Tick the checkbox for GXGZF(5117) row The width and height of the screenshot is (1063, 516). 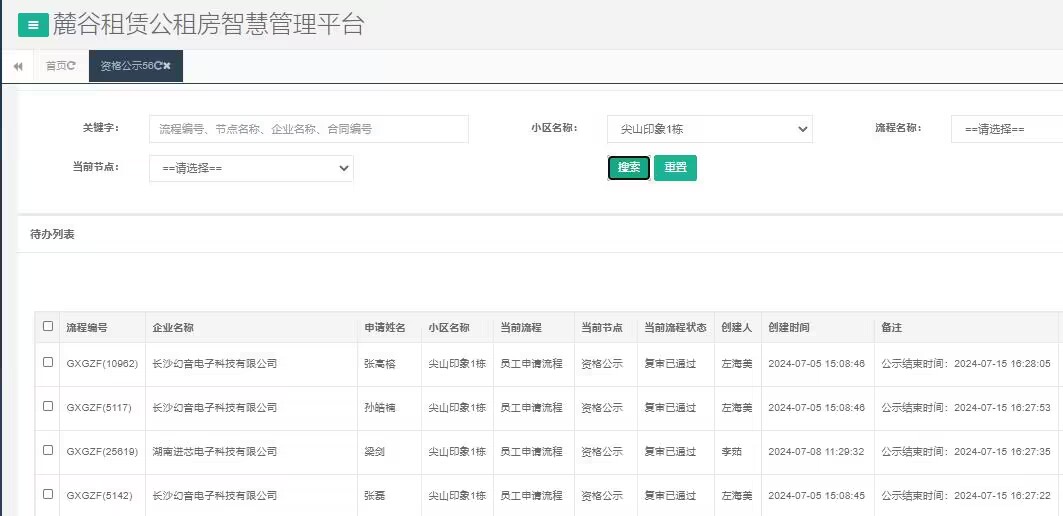click(48, 407)
